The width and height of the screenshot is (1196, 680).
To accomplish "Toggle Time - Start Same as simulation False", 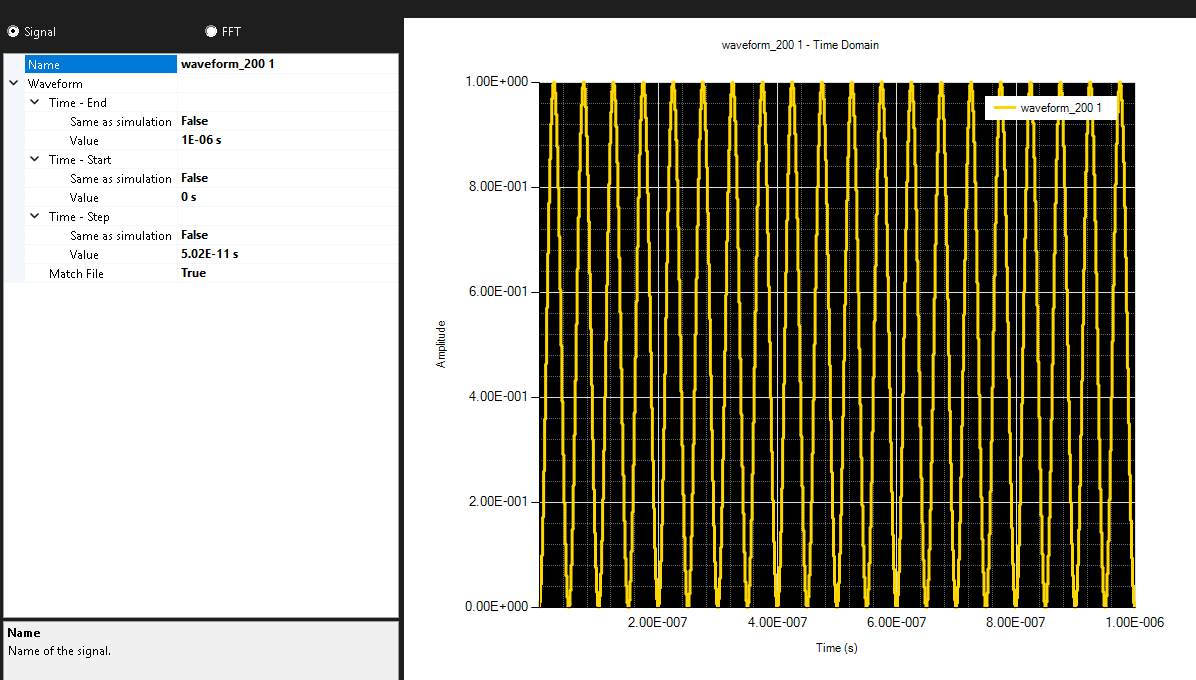I will coord(288,178).
